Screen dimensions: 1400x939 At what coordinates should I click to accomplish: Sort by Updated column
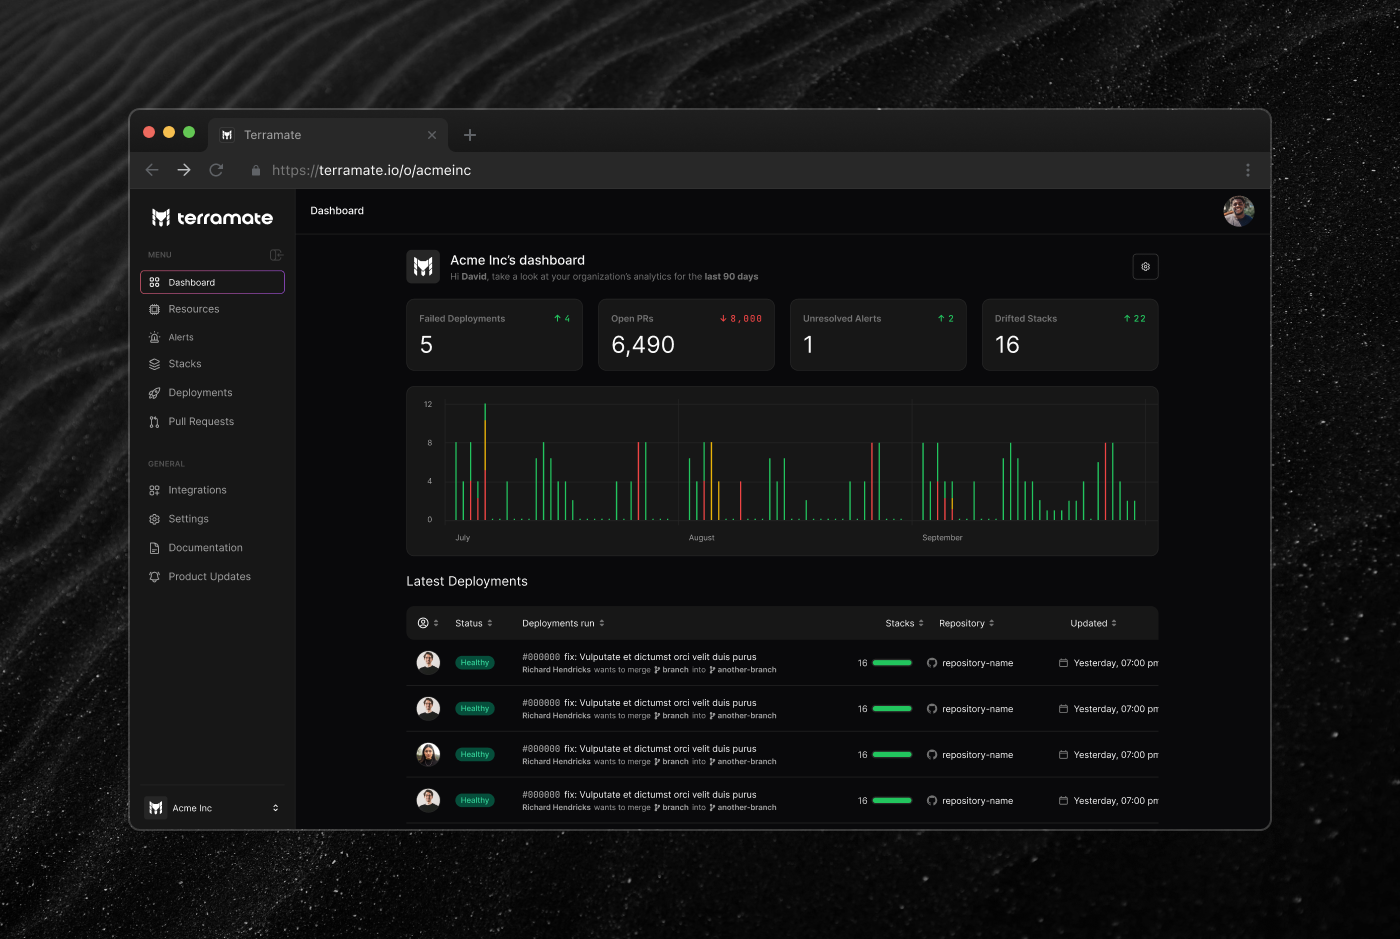coord(1093,623)
